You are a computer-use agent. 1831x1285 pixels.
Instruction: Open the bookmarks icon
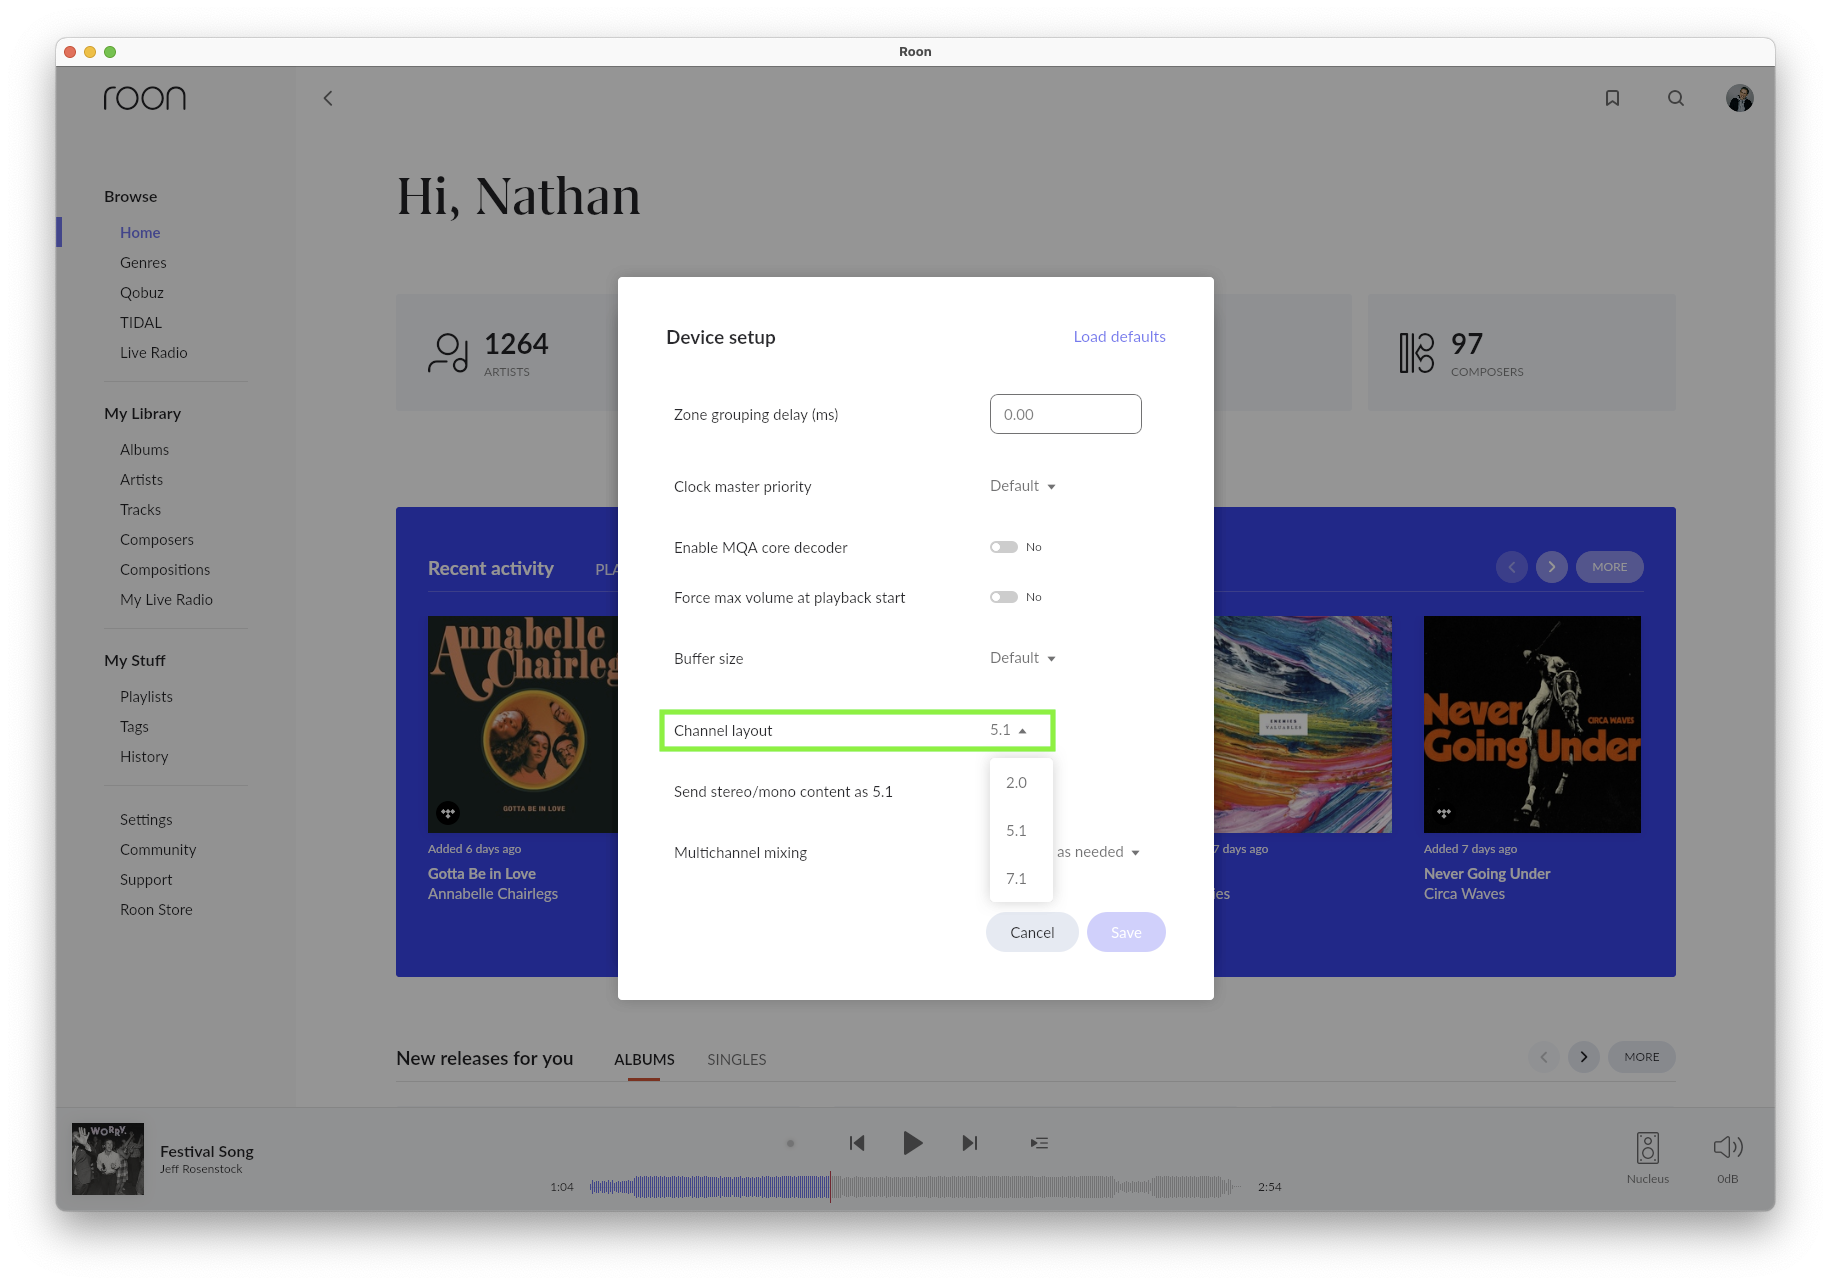coord(1612,98)
